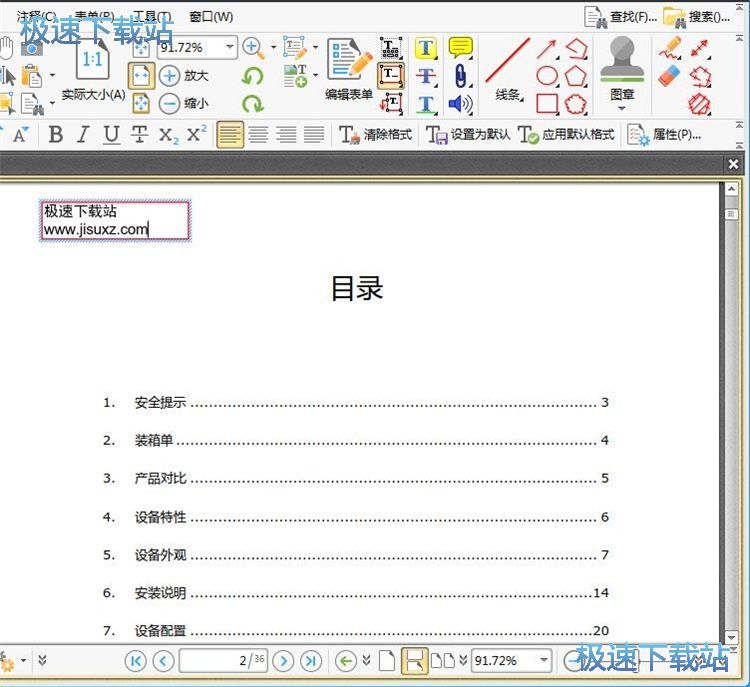Select the arrow drawing tool
The width and height of the screenshot is (750, 687).
pyautogui.click(x=546, y=49)
